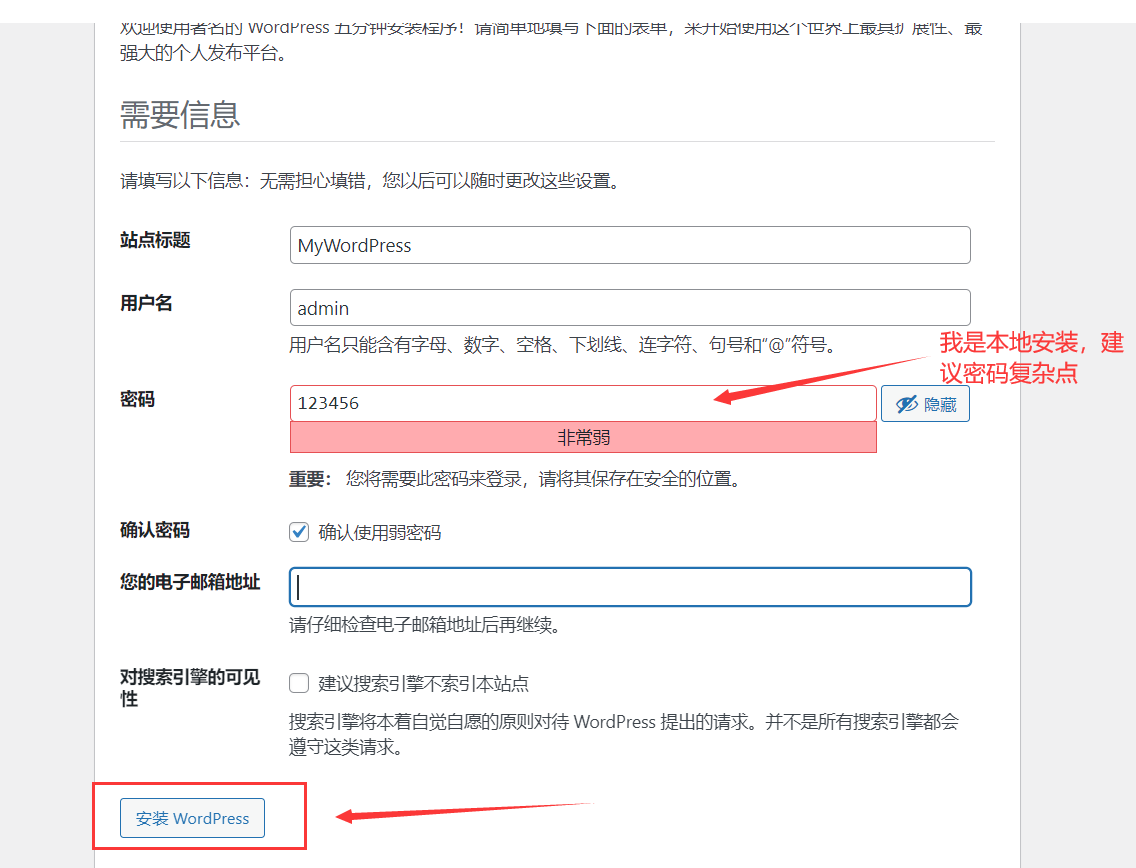Click the username rules hint text
The height and width of the screenshot is (868, 1136).
(563, 345)
